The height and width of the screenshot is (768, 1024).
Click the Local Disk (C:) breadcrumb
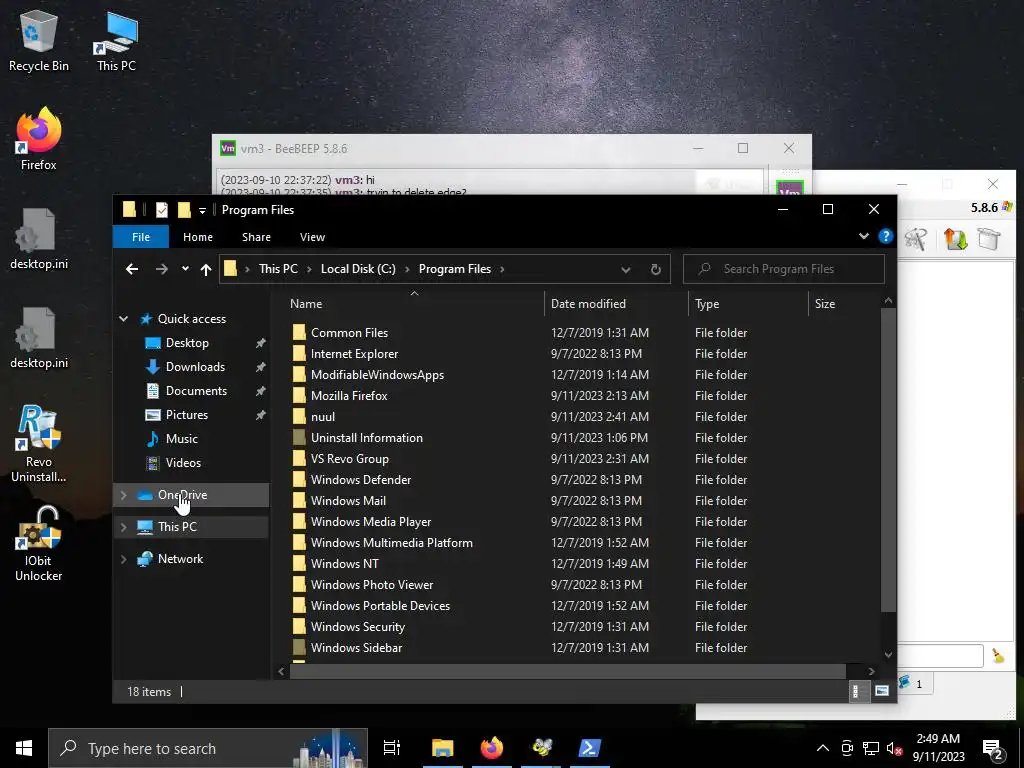(358, 269)
